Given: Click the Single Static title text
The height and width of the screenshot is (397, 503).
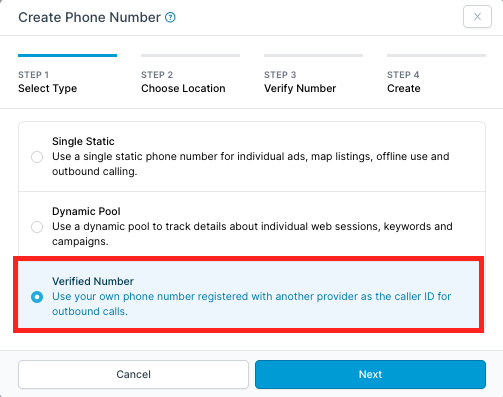Looking at the screenshot, I should coord(83,141).
